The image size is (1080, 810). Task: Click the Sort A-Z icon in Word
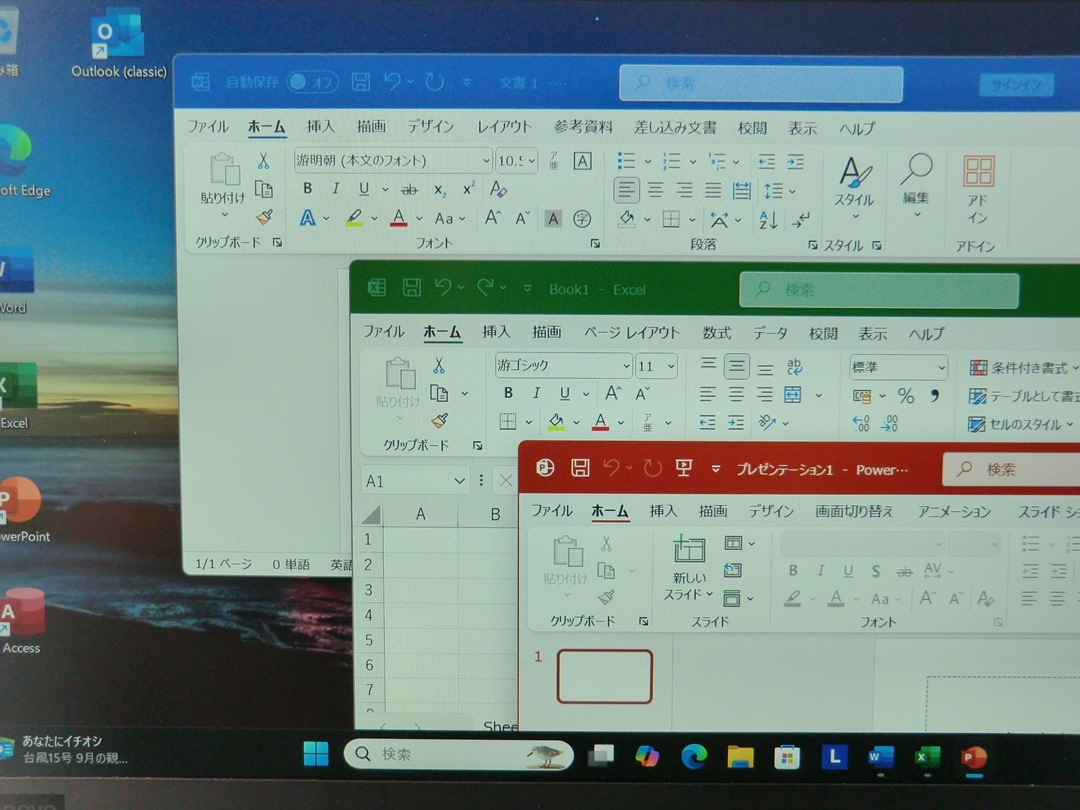(768, 220)
